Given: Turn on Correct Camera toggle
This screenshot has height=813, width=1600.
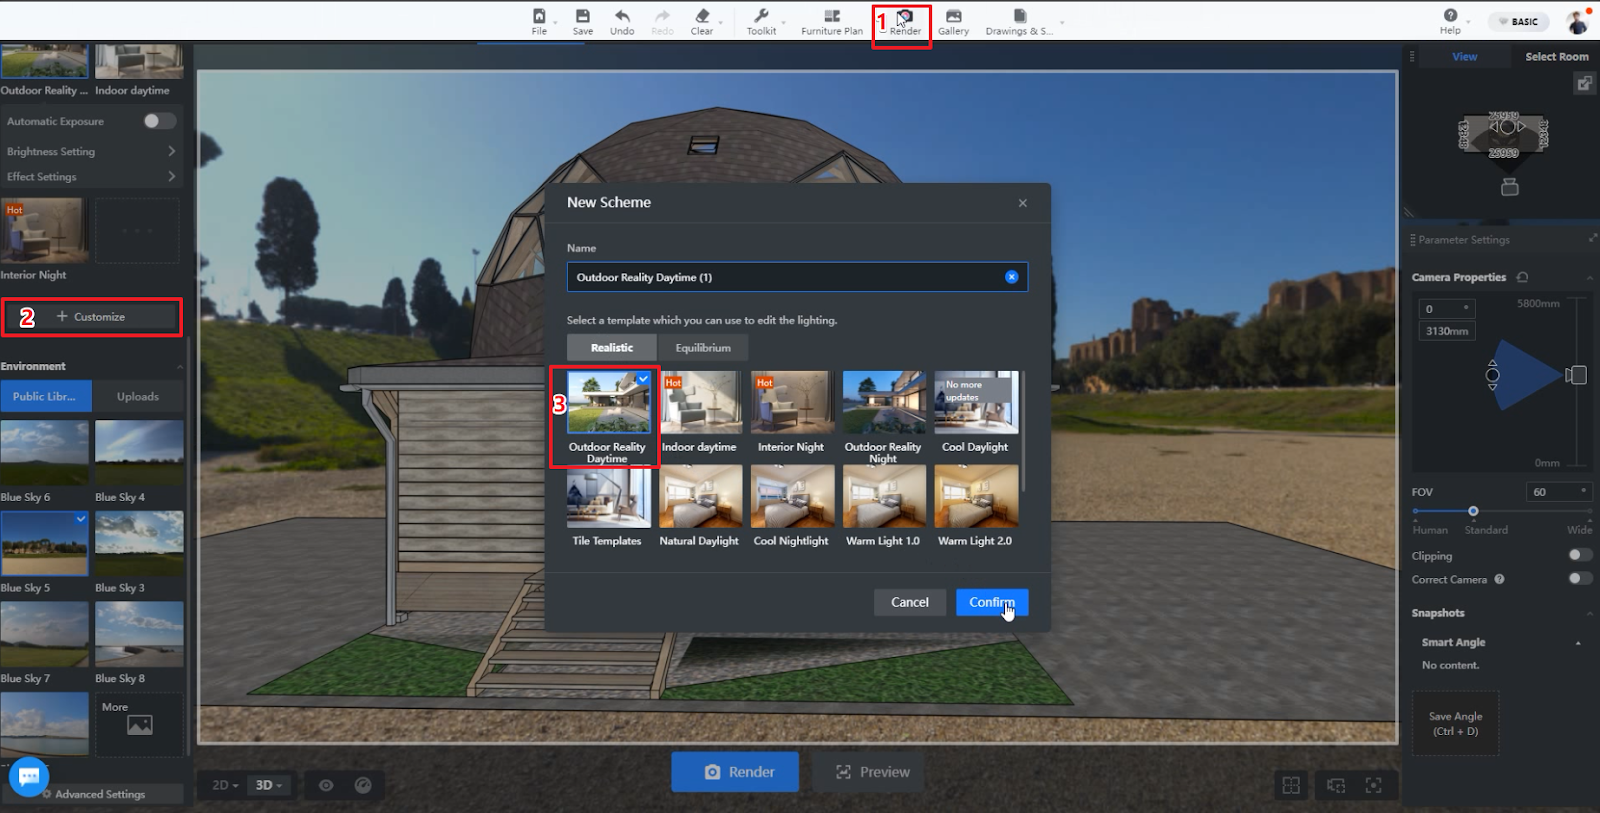Looking at the screenshot, I should point(1579,579).
